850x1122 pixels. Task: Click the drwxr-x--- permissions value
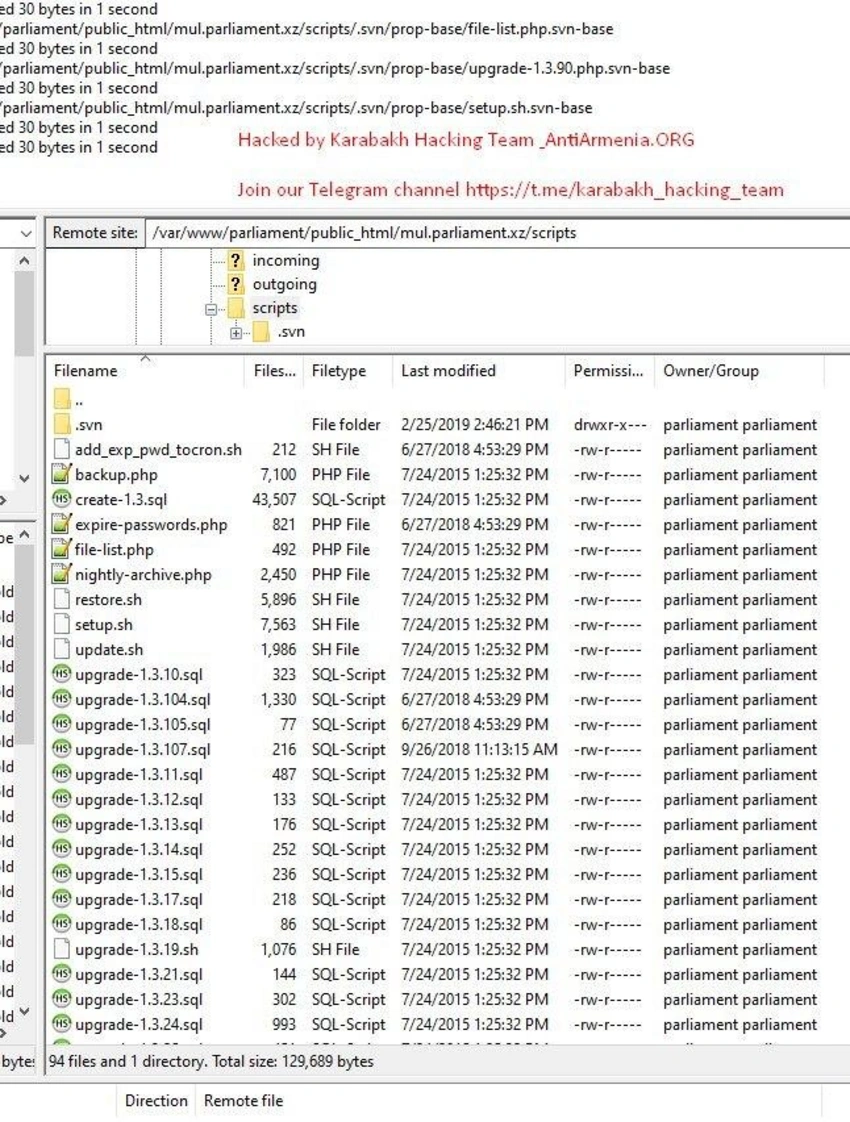pos(610,424)
